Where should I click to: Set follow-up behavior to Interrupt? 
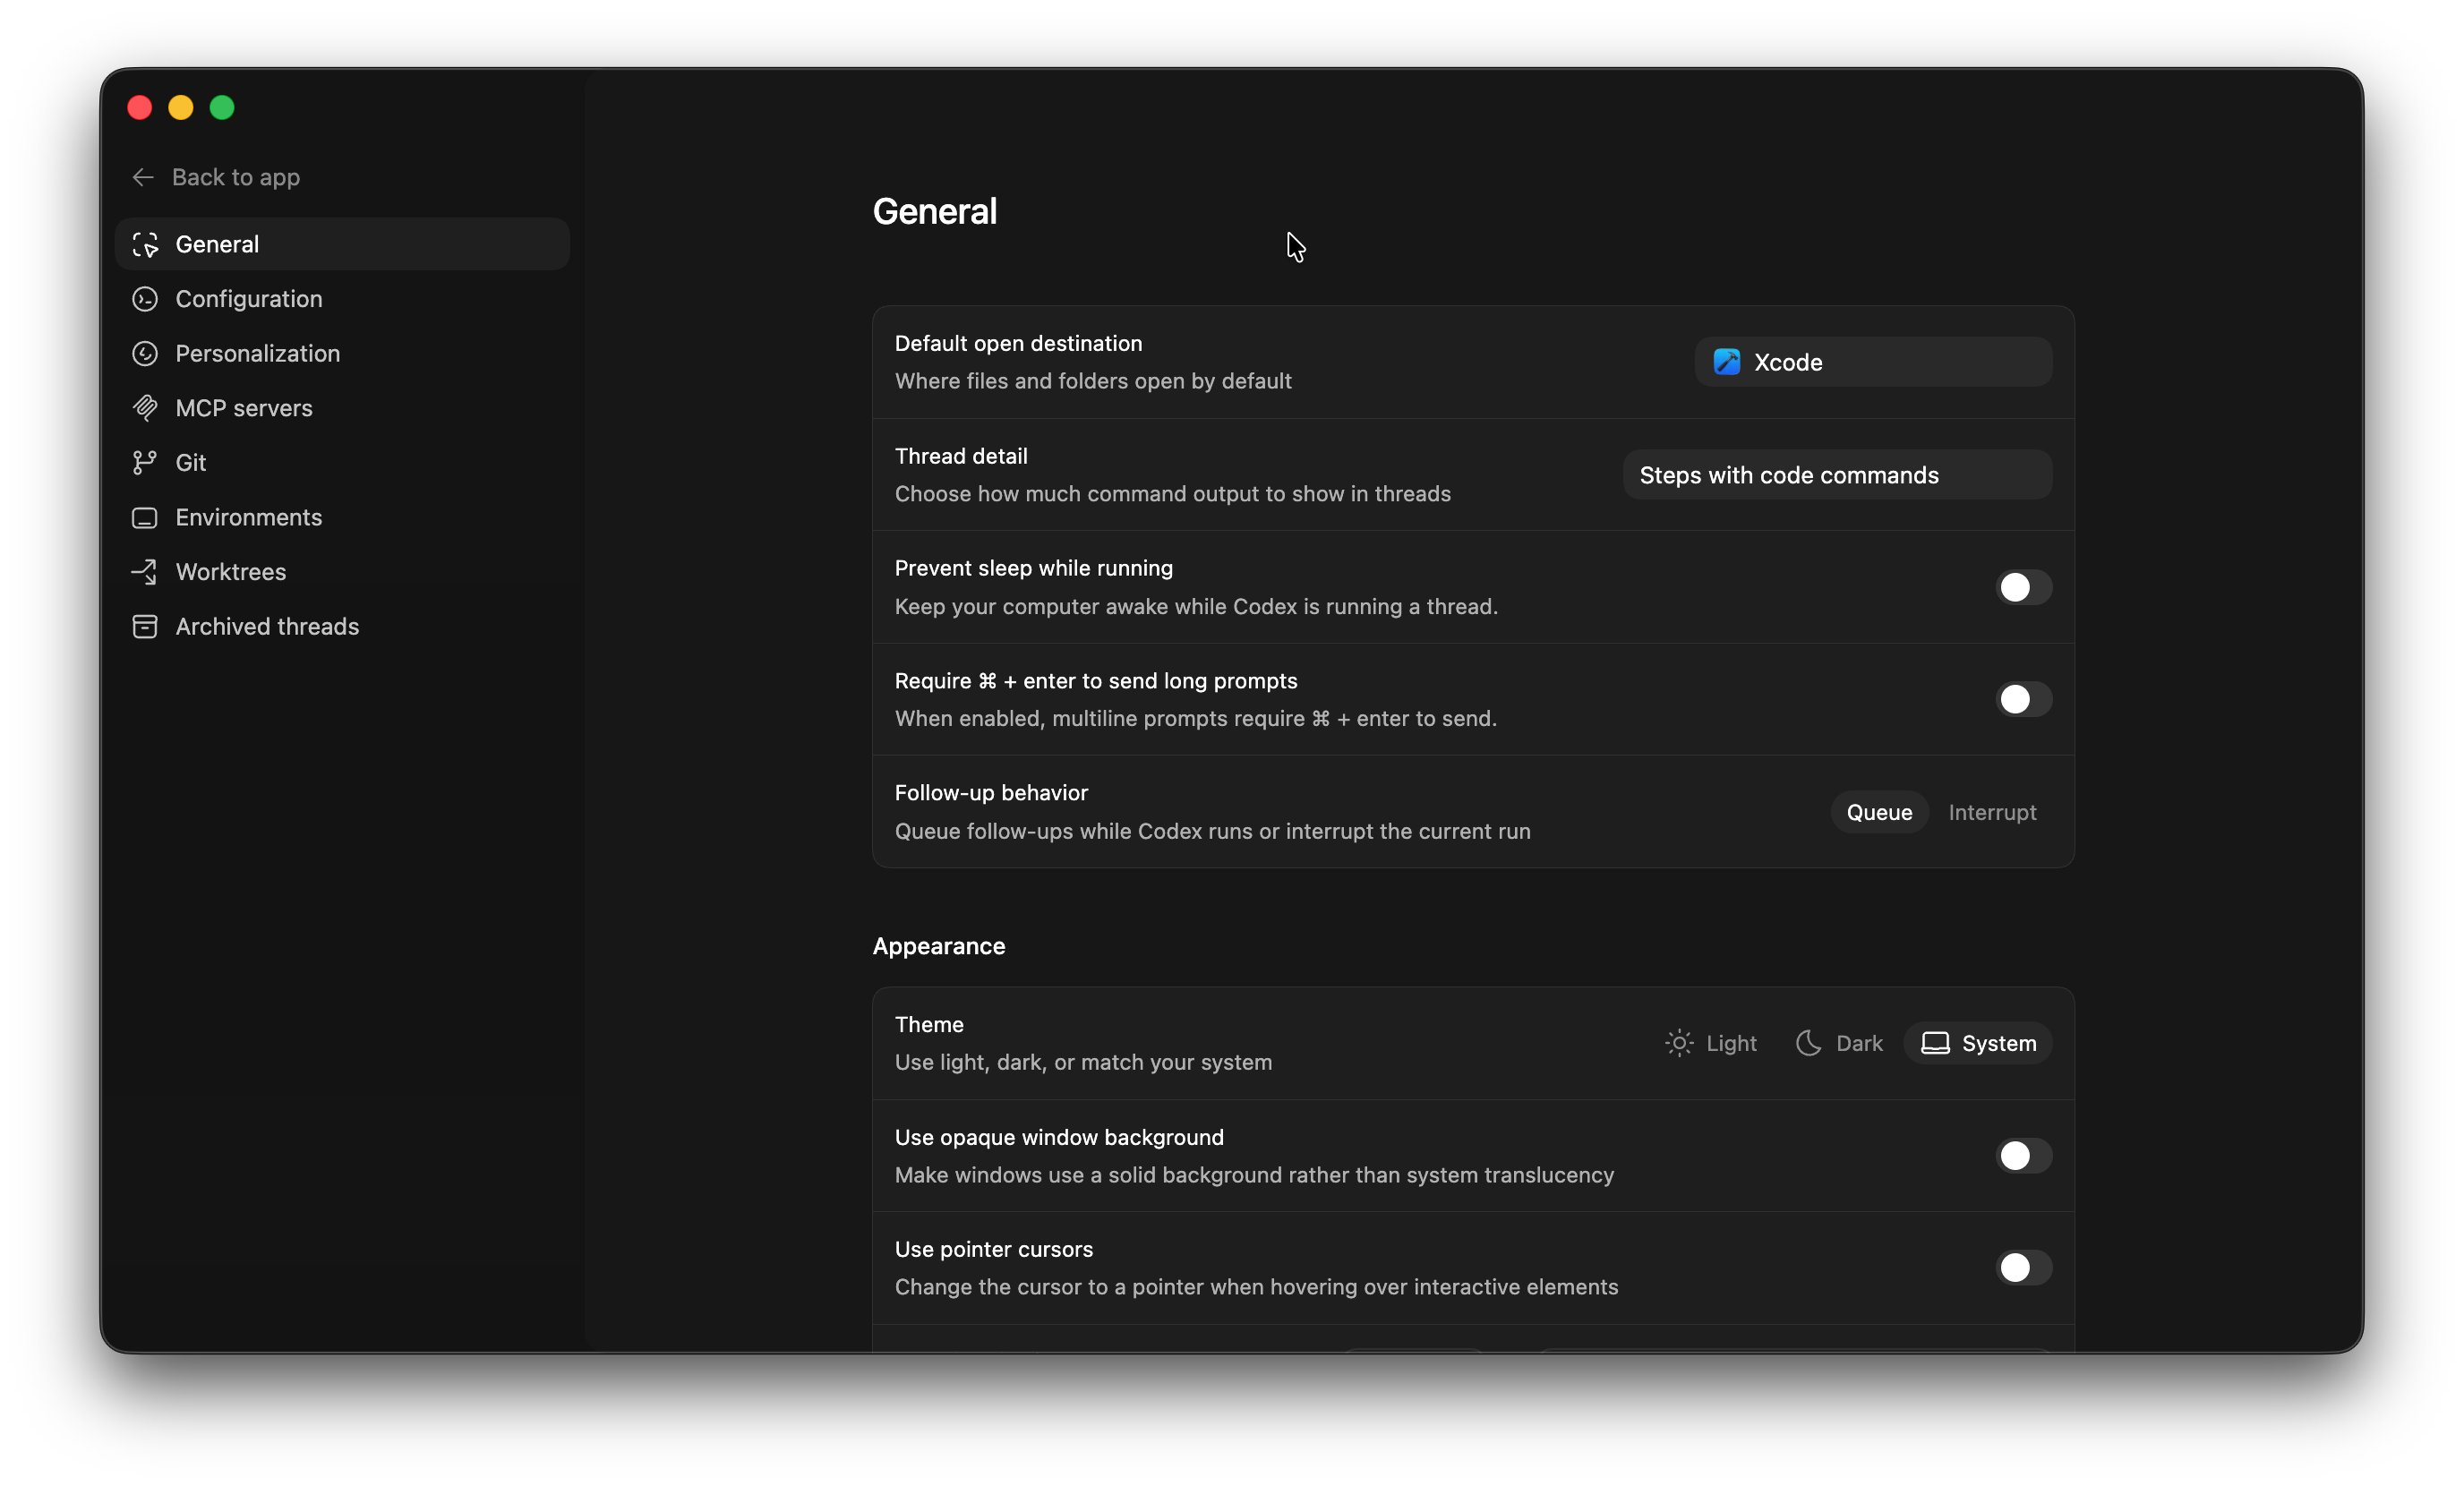1991,812
